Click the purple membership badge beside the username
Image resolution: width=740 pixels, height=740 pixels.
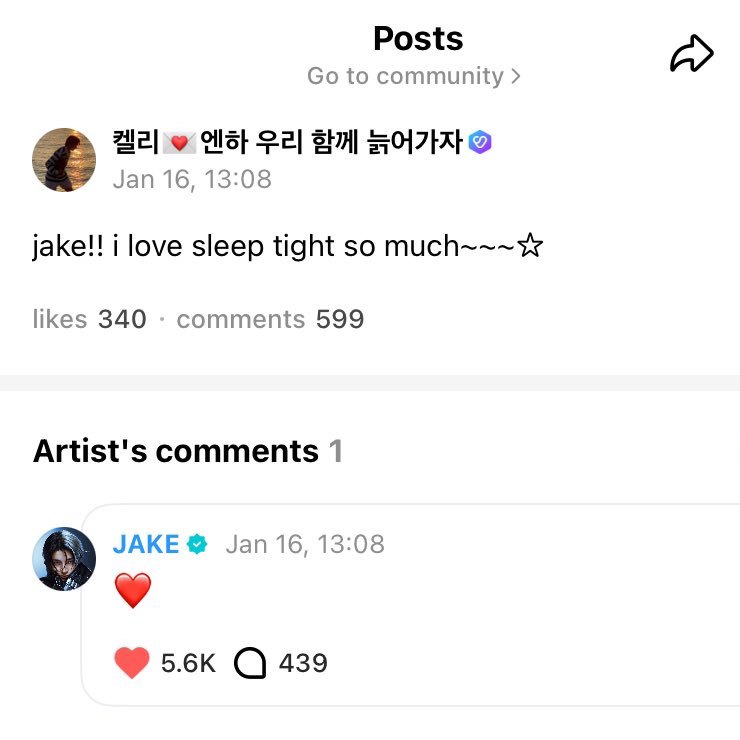[x=480, y=143]
